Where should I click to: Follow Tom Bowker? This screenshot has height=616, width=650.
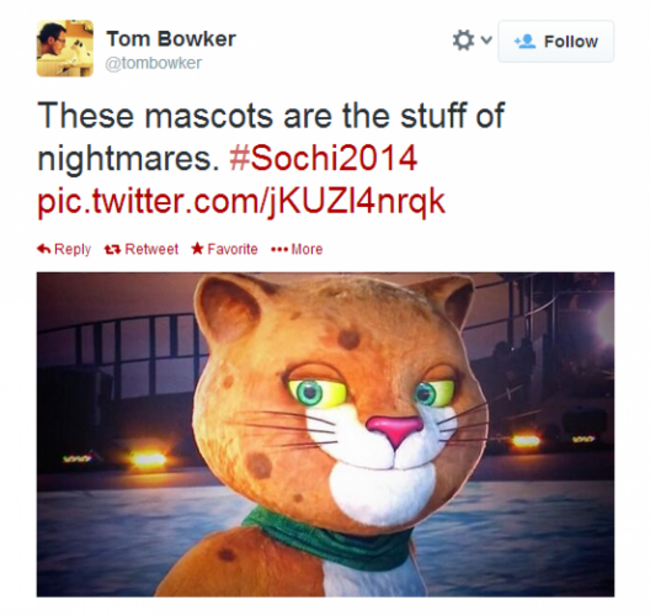point(555,41)
